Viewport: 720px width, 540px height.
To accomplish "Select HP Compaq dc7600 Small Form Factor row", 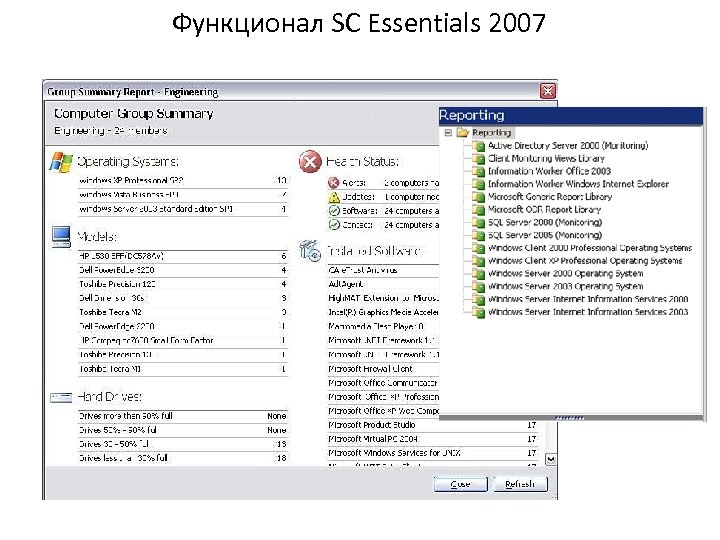I will (183, 341).
